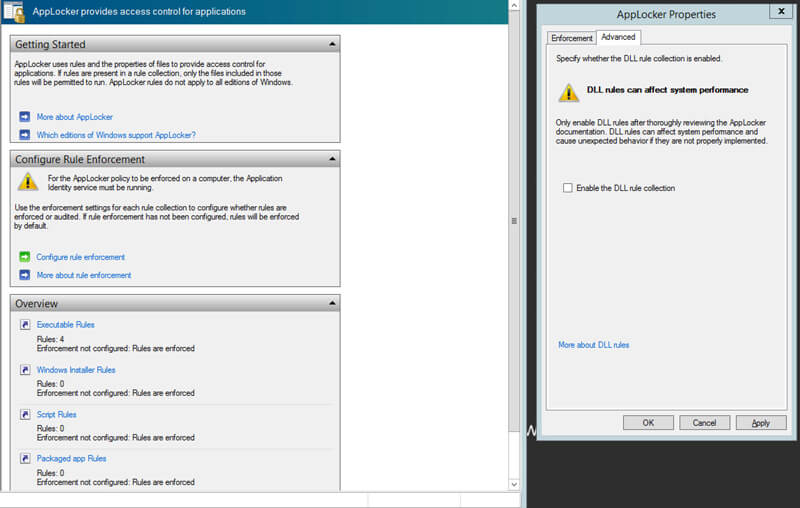Image resolution: width=800 pixels, height=508 pixels.
Task: Open the More about rule enforcement link
Action: [84, 275]
